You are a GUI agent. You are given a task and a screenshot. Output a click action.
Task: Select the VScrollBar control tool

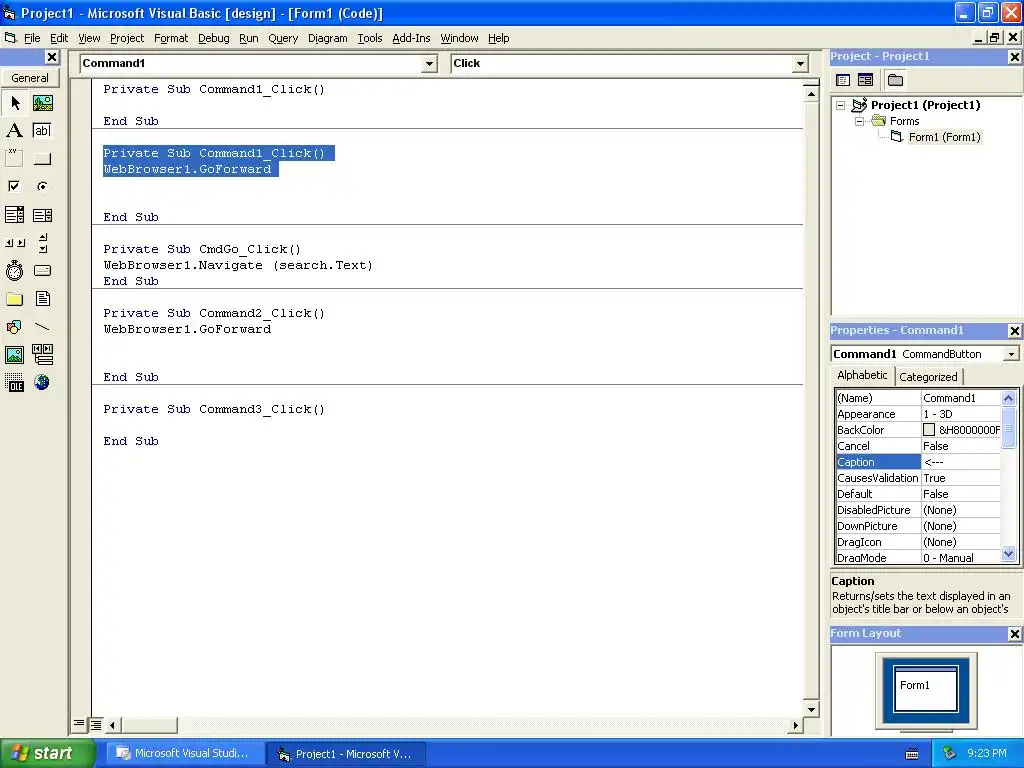42,243
